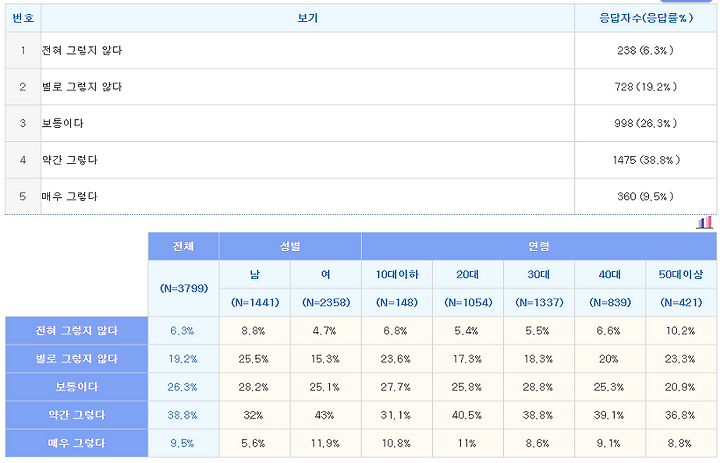Viewport: 720px width, 463px height.
Task: Click the 성별 group header
Action: [x=290, y=247]
